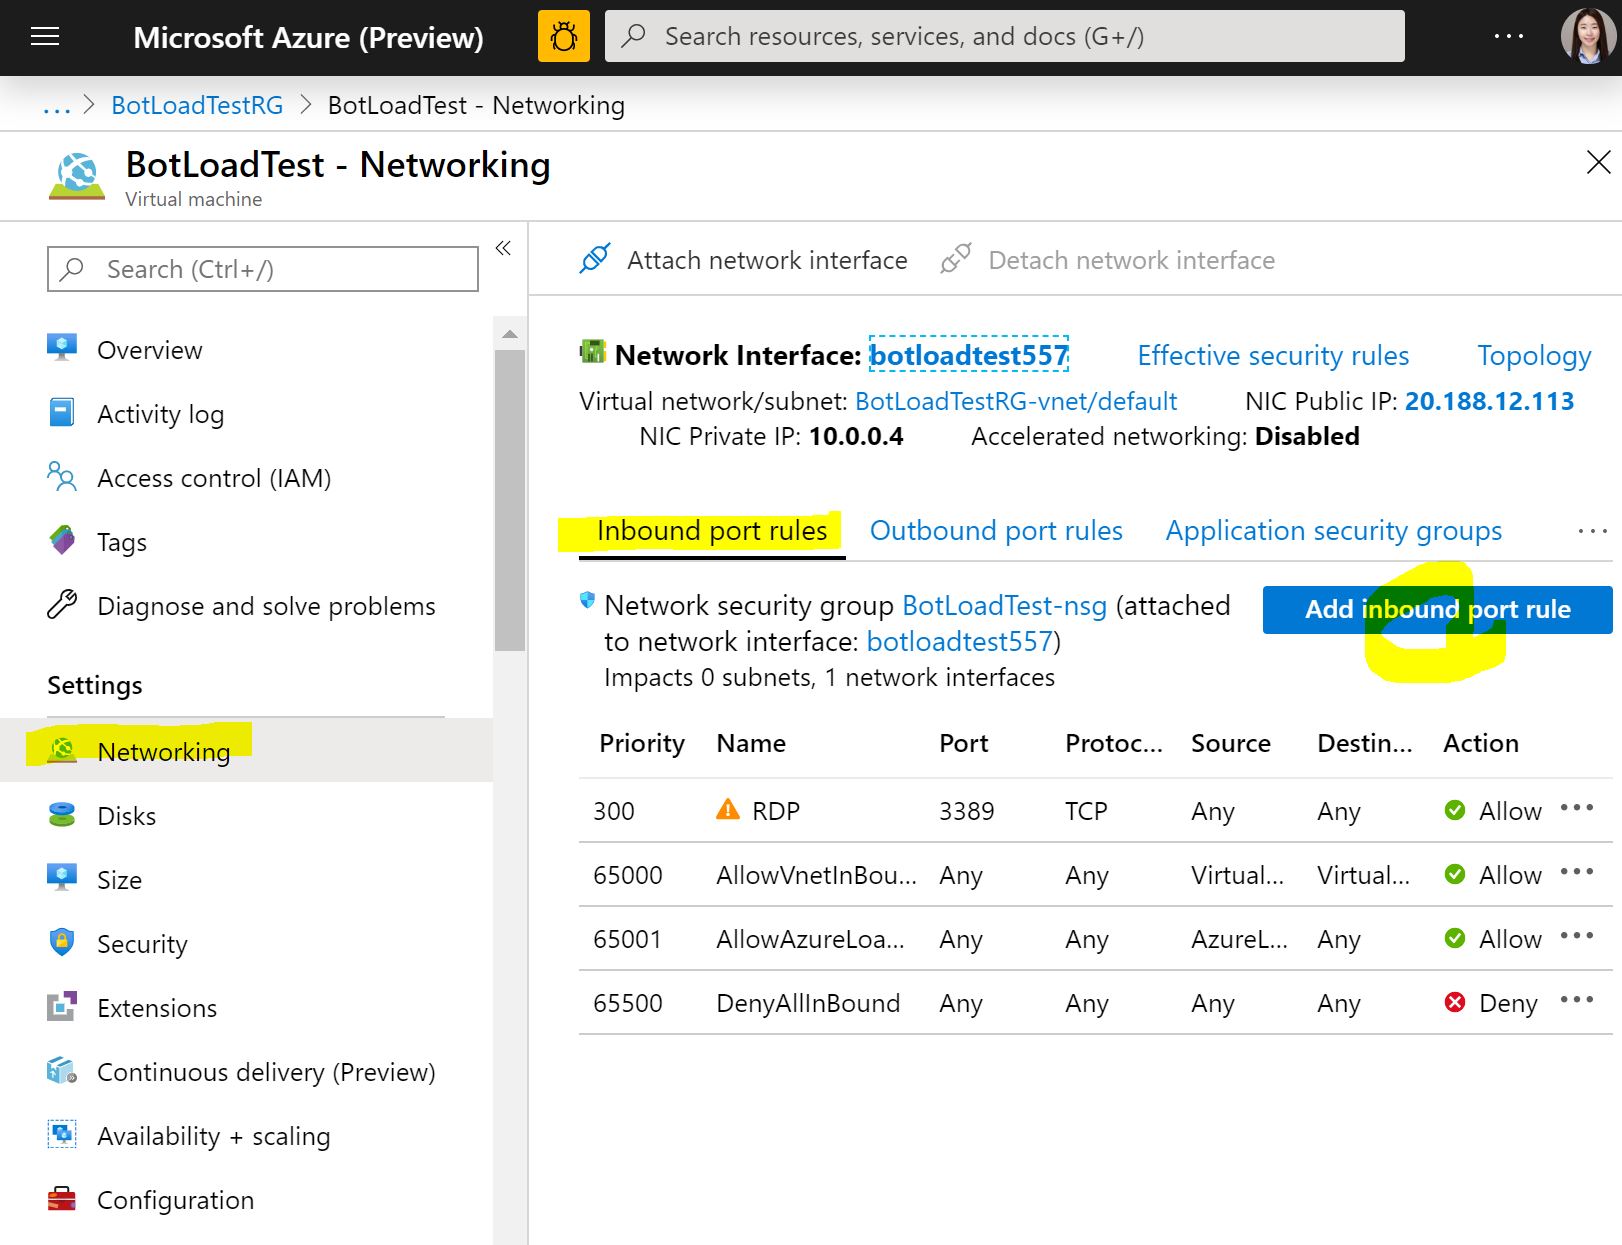Click the Activity log icon

click(62, 412)
